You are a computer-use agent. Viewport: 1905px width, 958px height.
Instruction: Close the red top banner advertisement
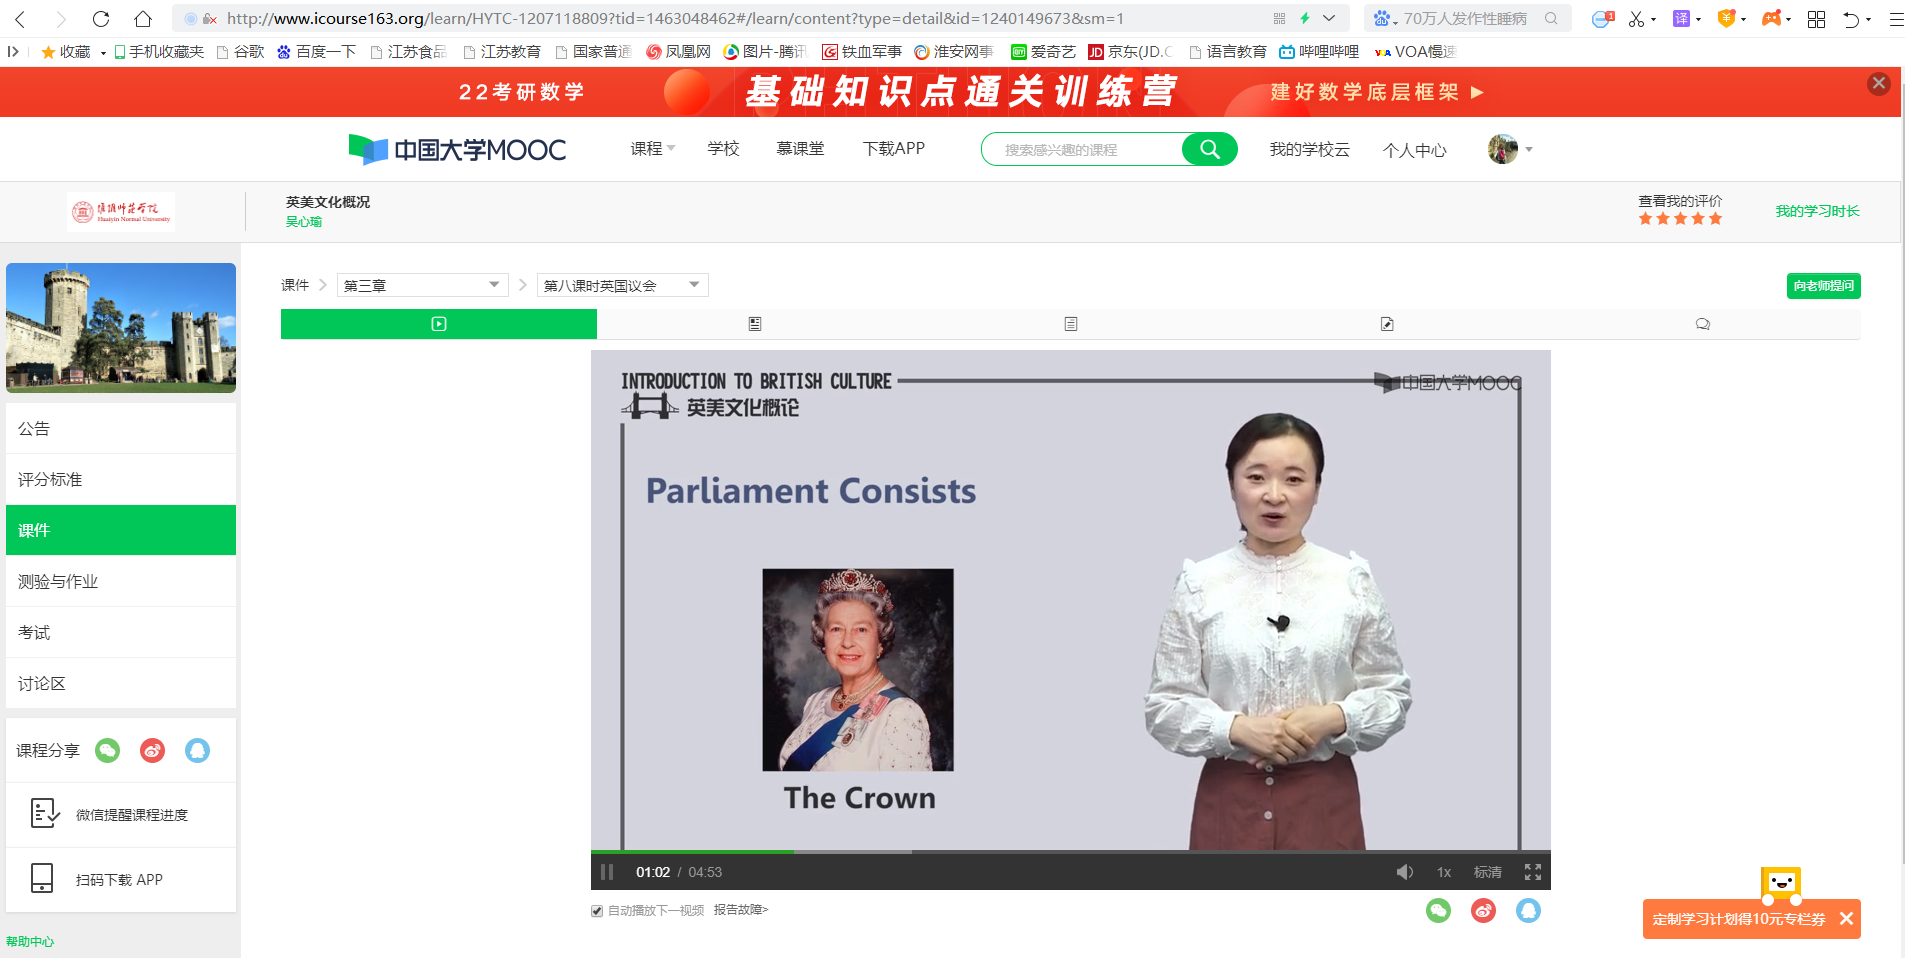tap(1878, 84)
